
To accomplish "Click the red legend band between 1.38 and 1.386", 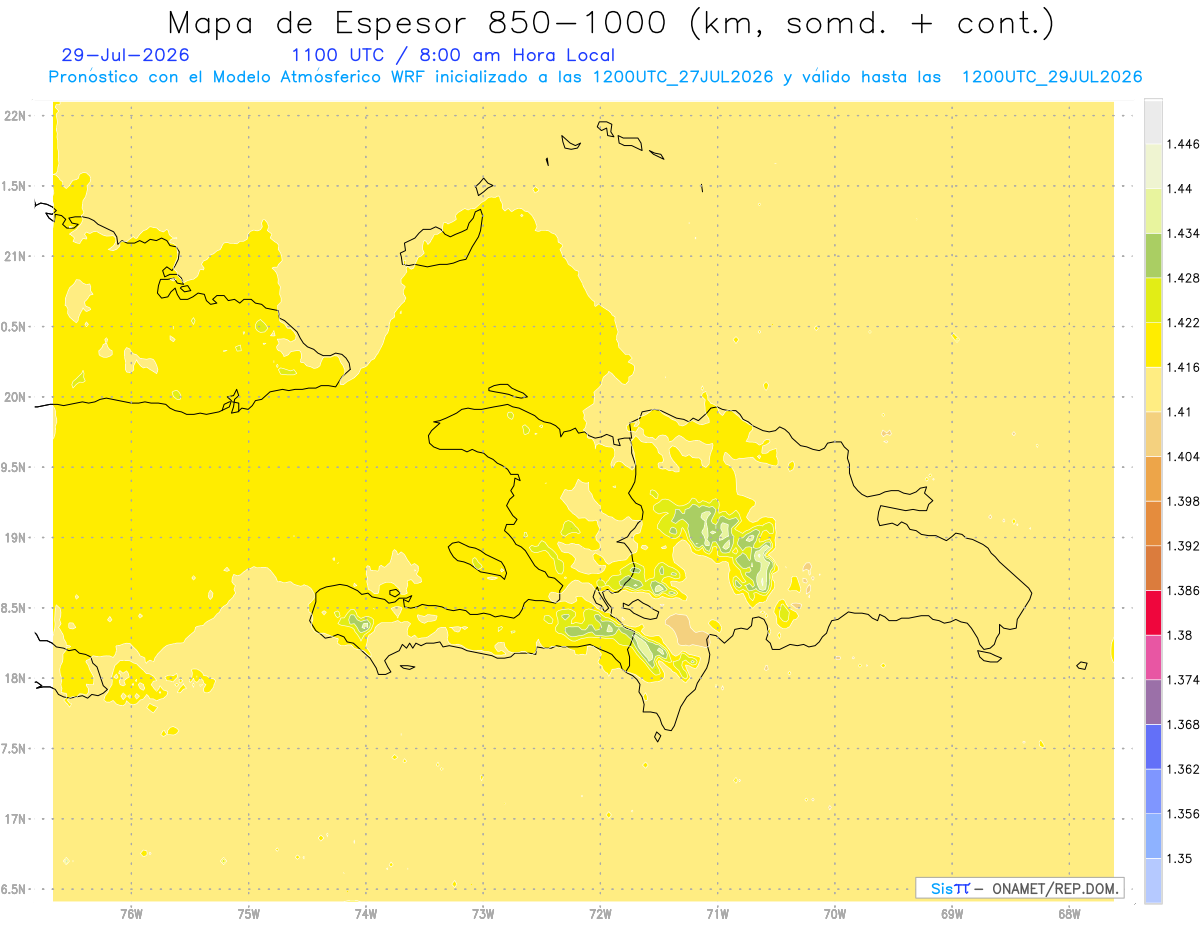I will tap(1153, 612).
